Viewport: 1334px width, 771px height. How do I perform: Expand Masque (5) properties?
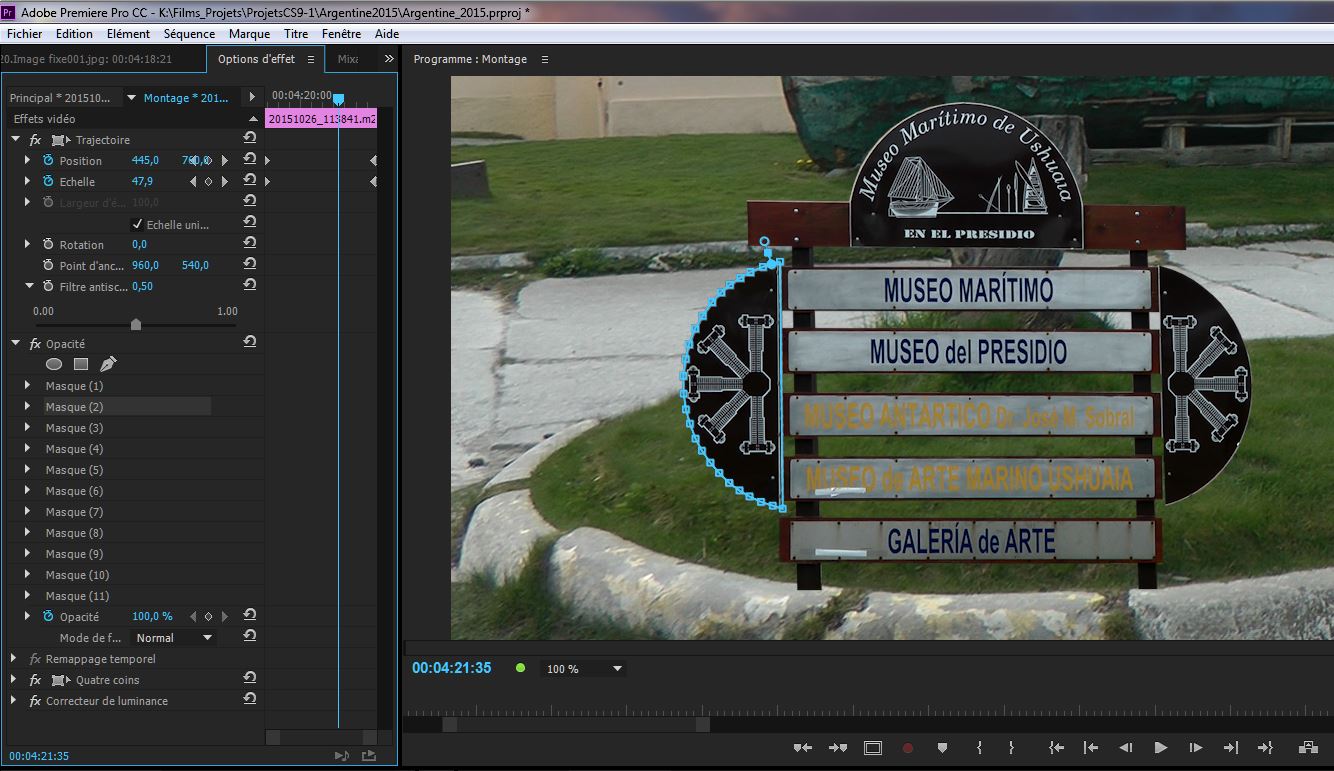[28, 469]
